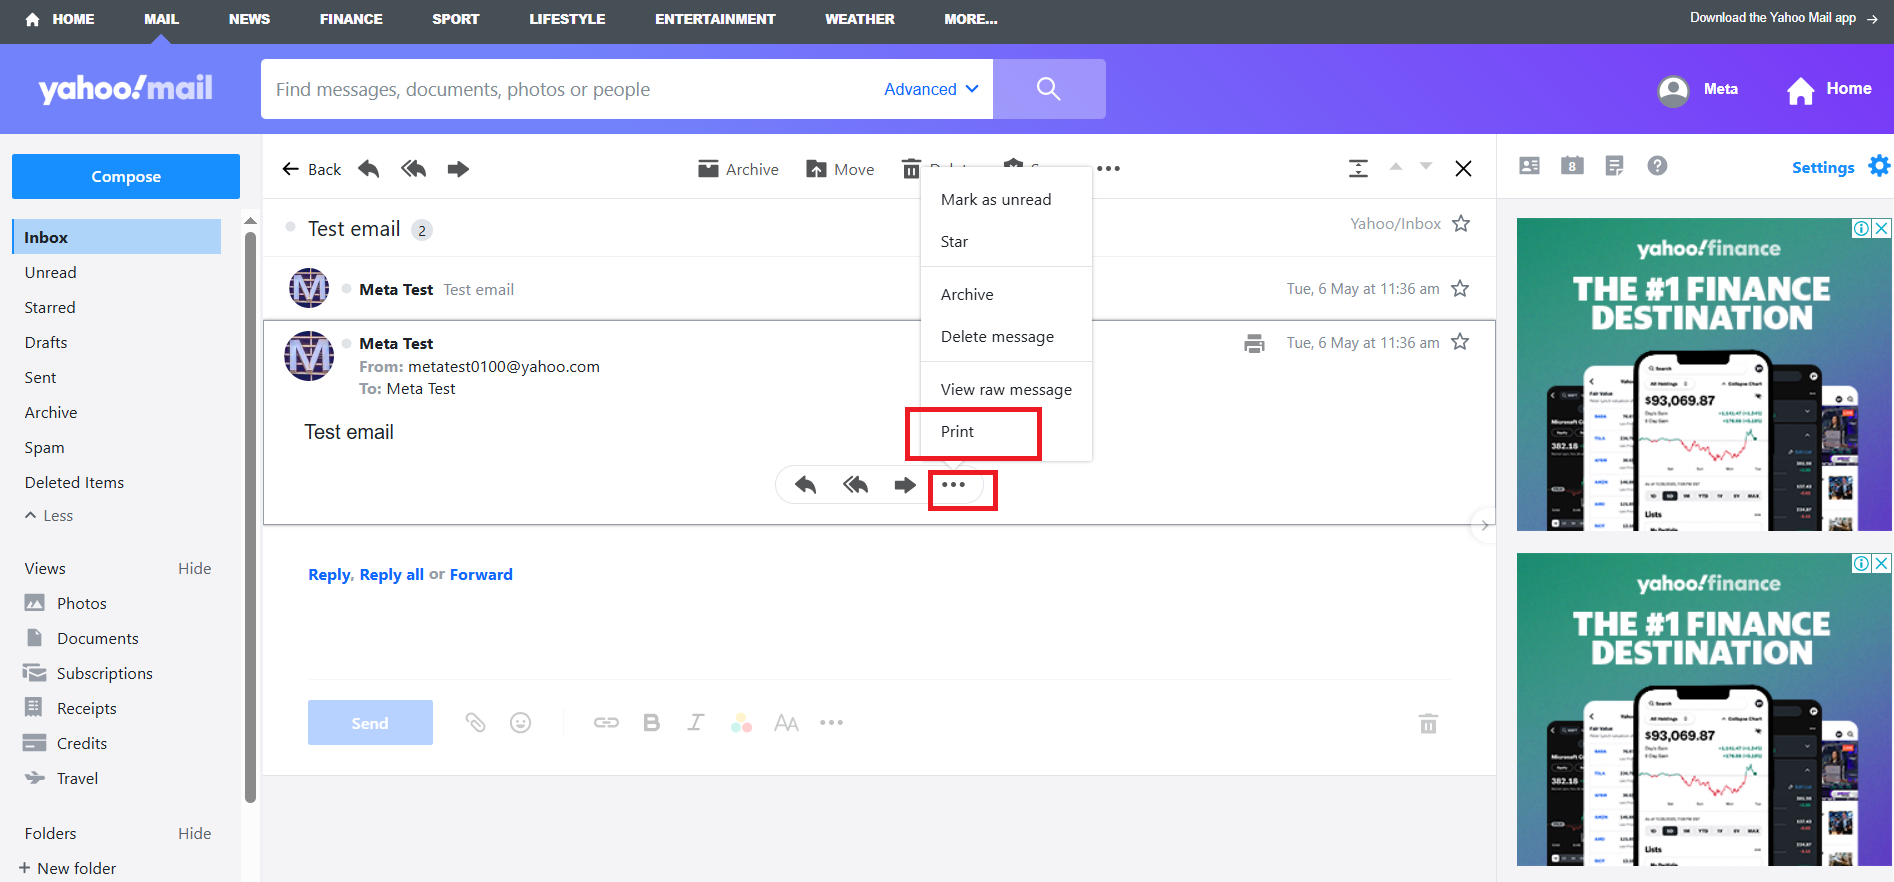Go to the previous message arrow
1894x882 pixels.
point(1396,167)
